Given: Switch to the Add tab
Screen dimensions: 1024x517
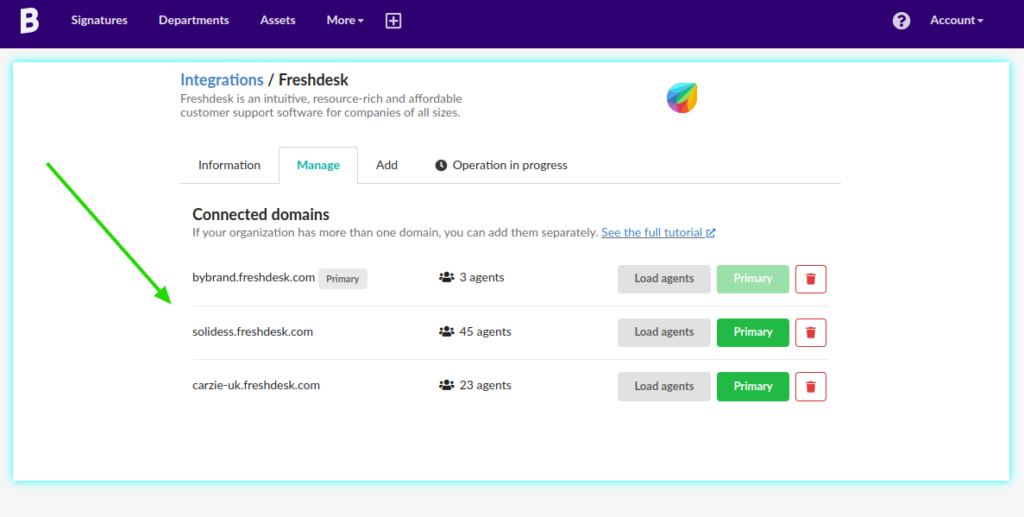Looking at the screenshot, I should coord(387,165).
